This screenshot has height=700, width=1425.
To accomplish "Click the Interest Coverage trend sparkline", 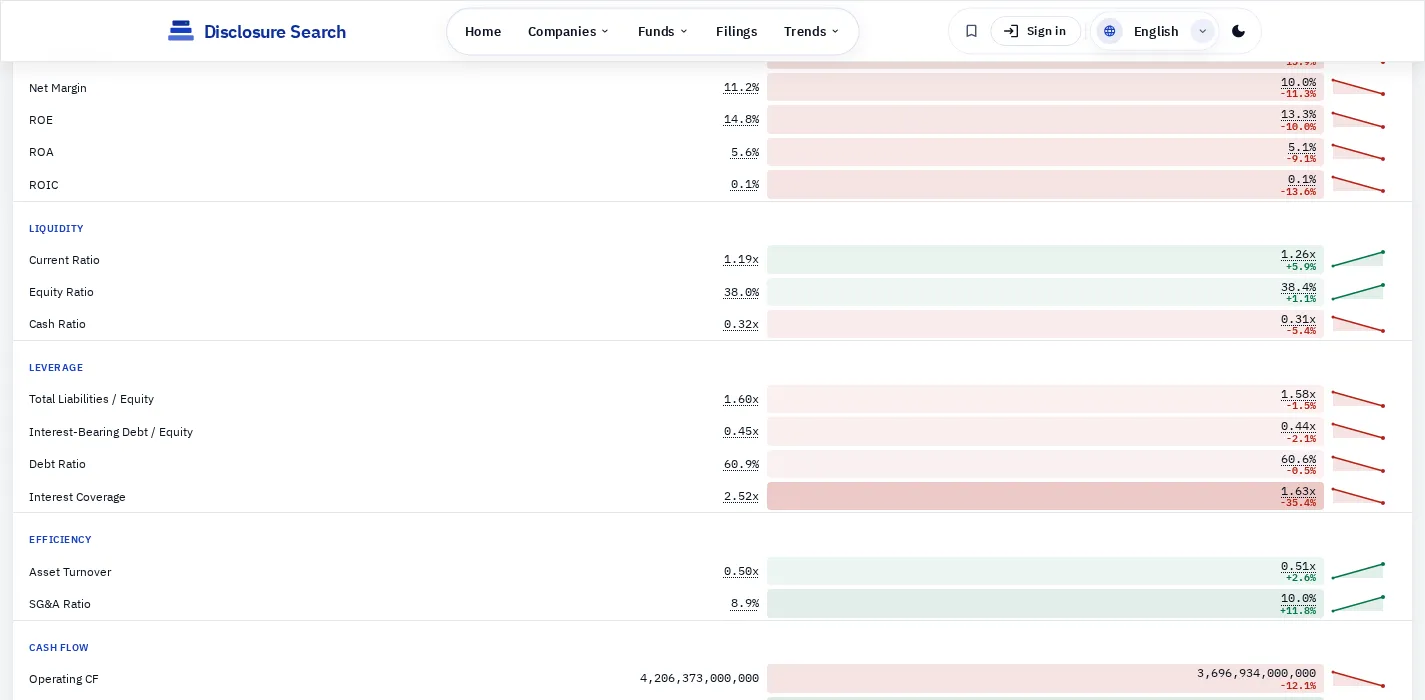I will tap(1358, 496).
